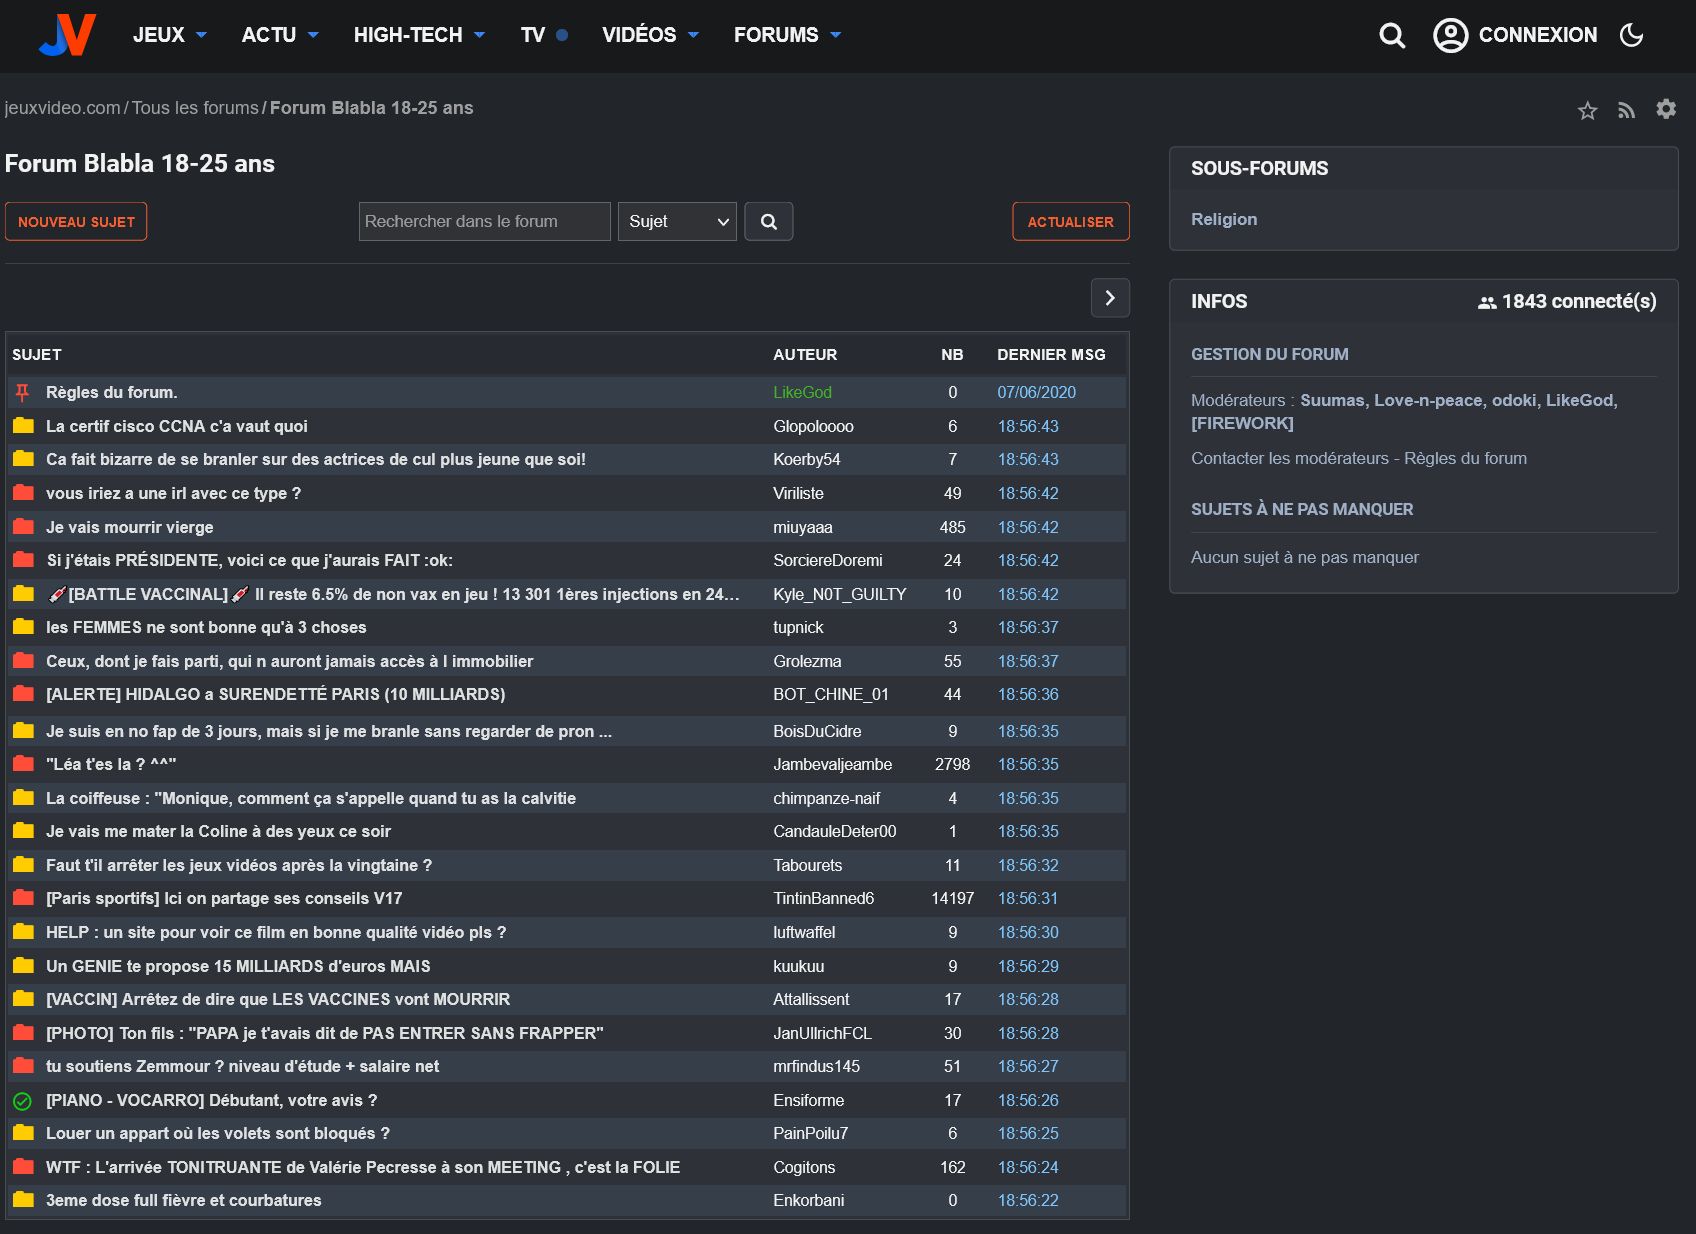Expand the VIDÉOS menu

650,35
